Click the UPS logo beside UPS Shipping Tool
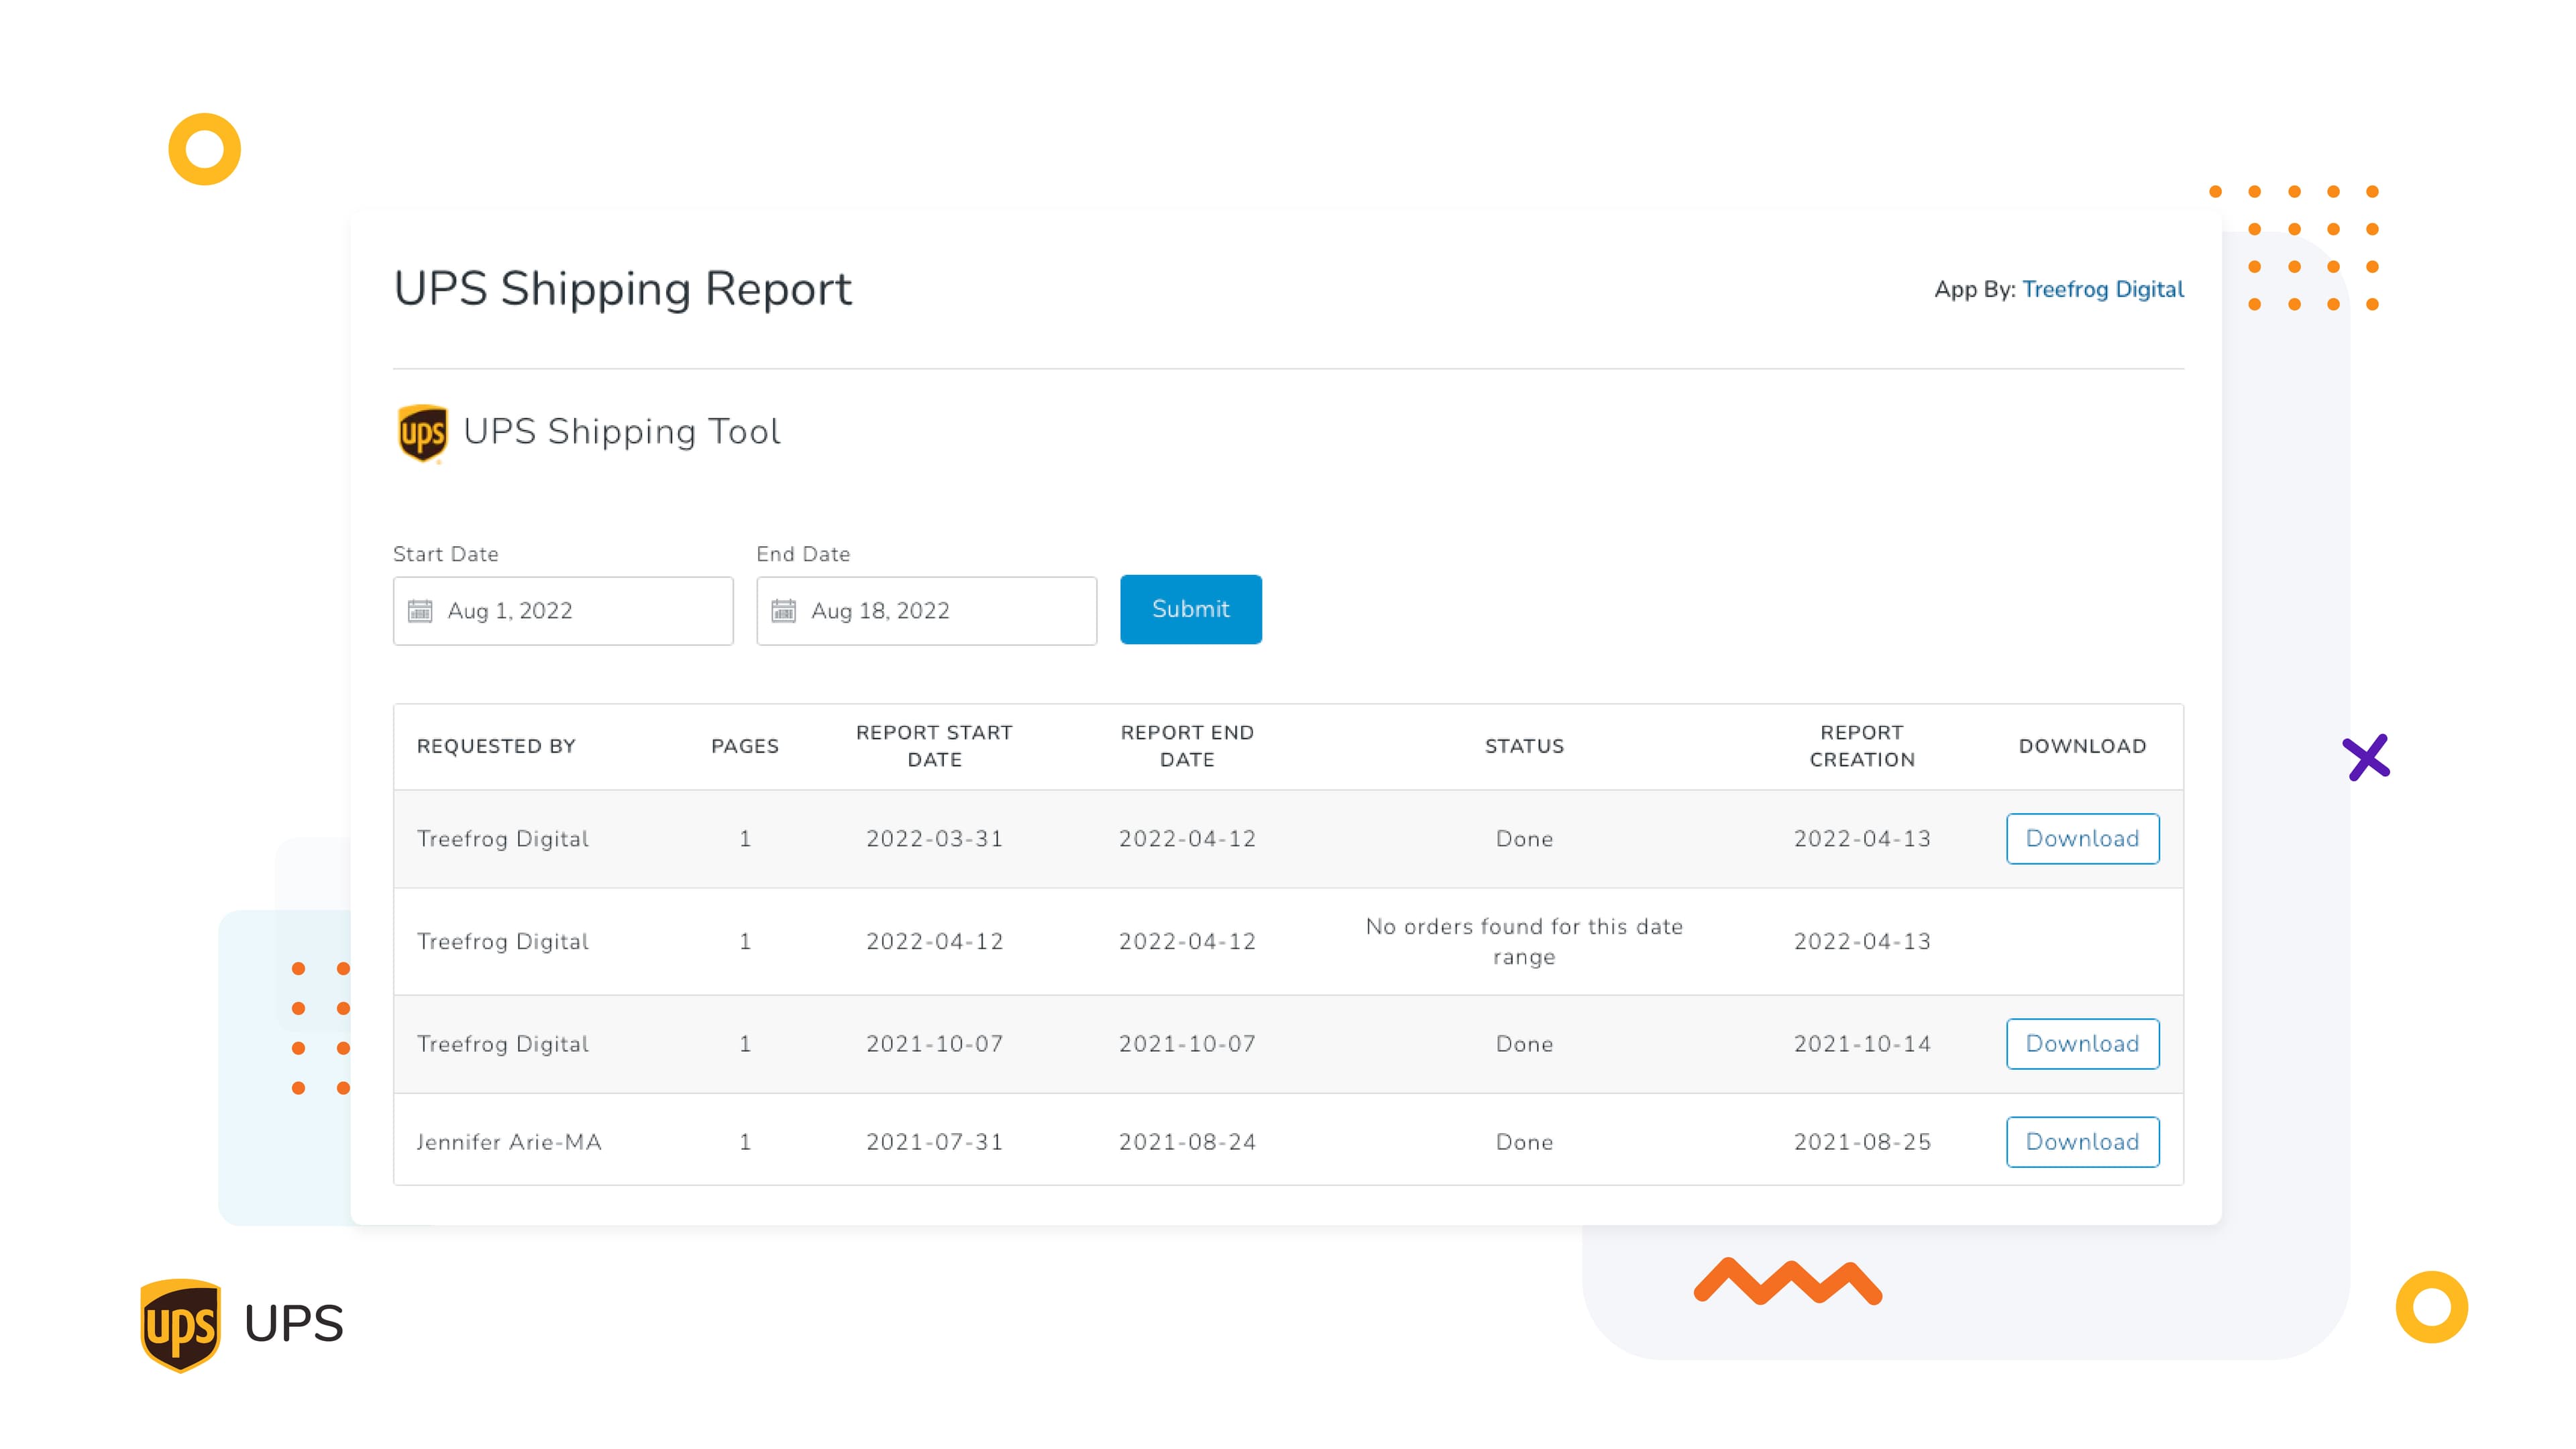This screenshot has height=1449, width=2576. (422, 433)
